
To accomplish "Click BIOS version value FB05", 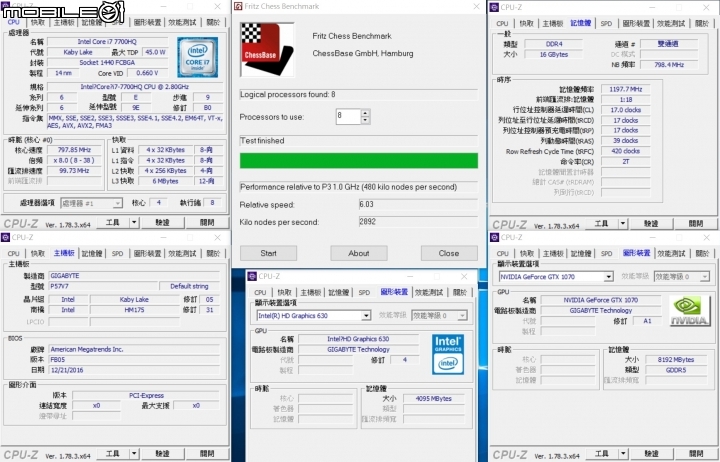I will [135, 360].
